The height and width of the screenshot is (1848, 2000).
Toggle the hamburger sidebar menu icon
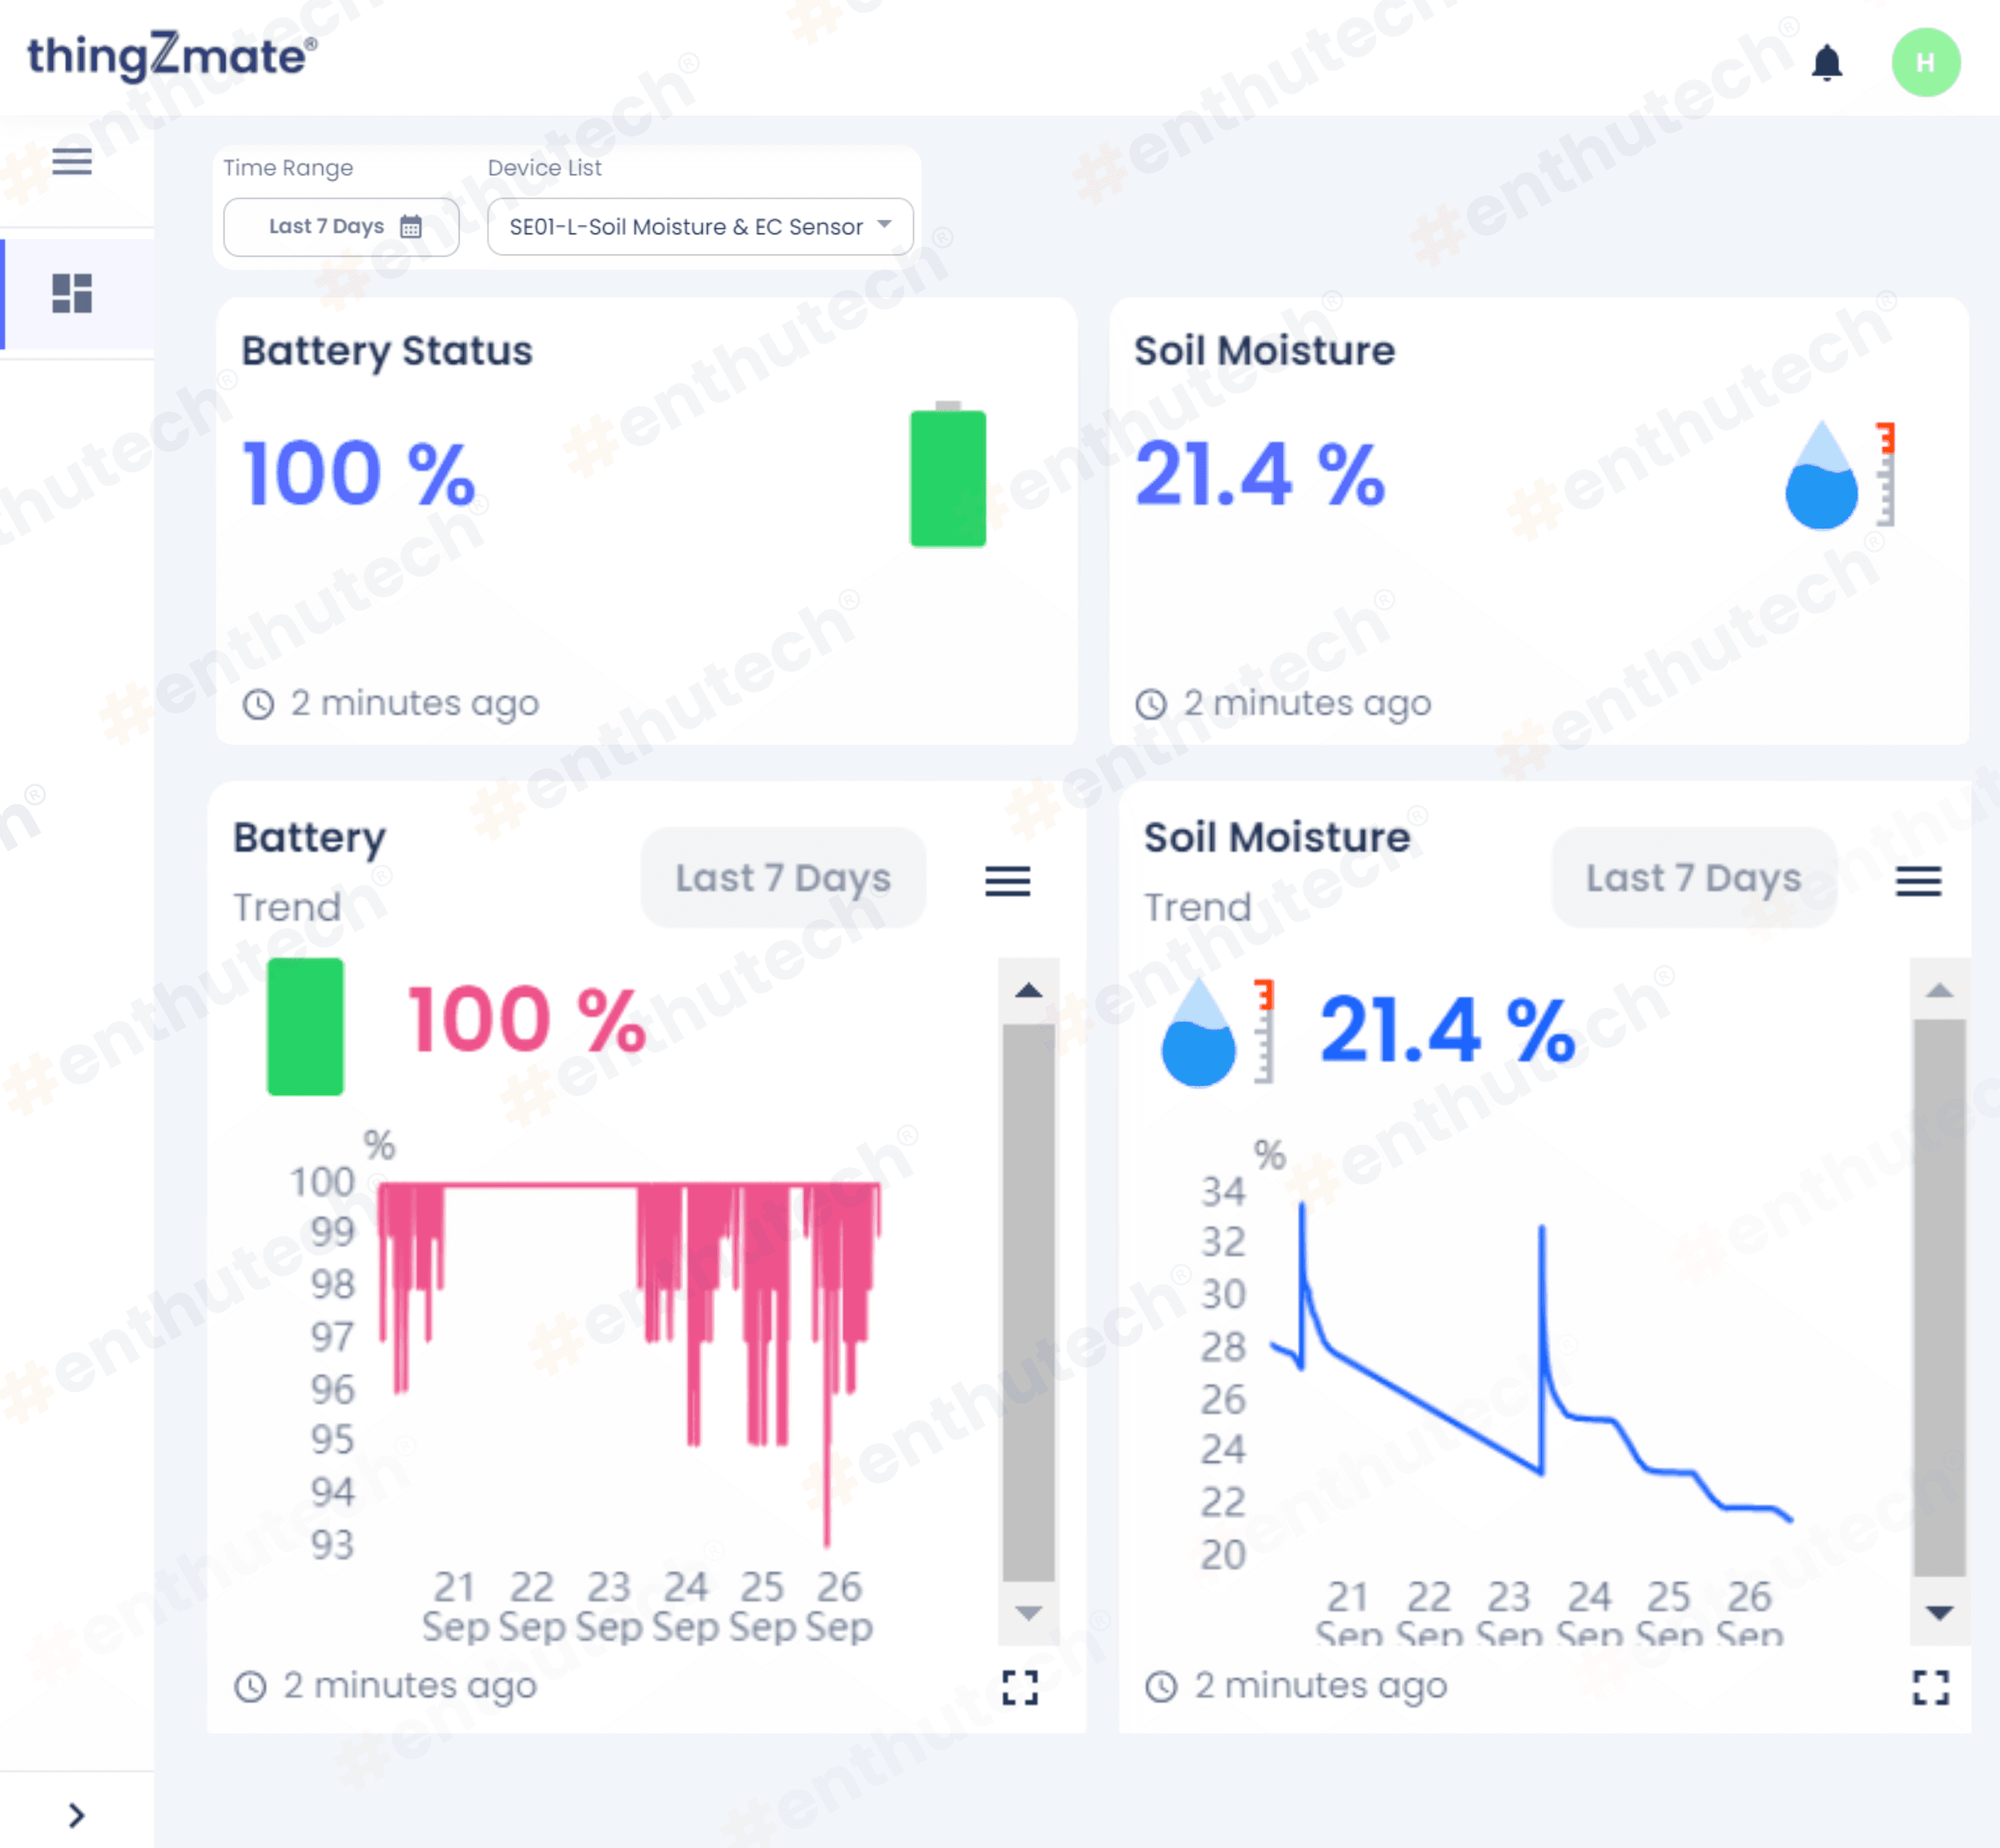click(x=72, y=161)
